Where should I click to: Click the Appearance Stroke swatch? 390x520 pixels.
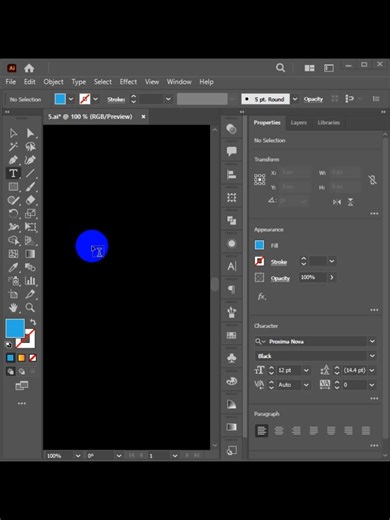(x=259, y=261)
